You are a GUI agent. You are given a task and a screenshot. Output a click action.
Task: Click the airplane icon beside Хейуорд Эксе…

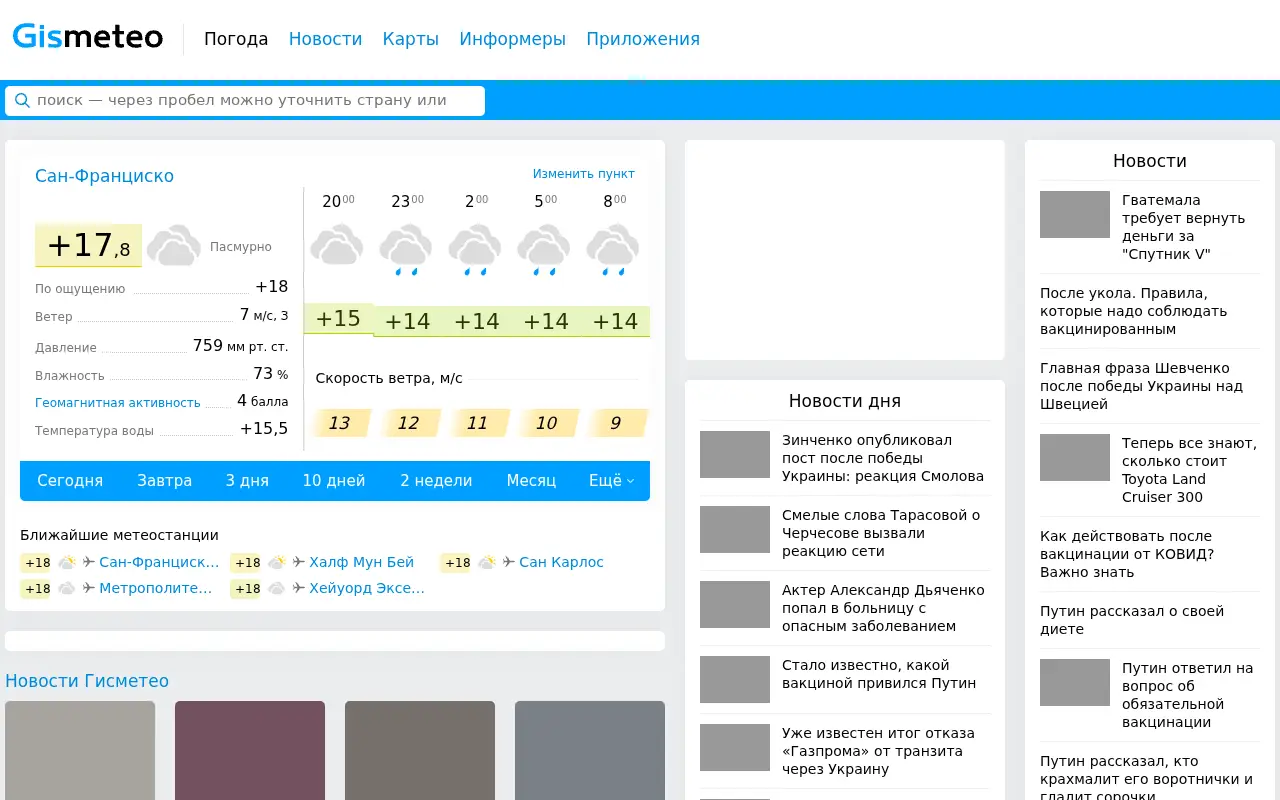tap(298, 588)
